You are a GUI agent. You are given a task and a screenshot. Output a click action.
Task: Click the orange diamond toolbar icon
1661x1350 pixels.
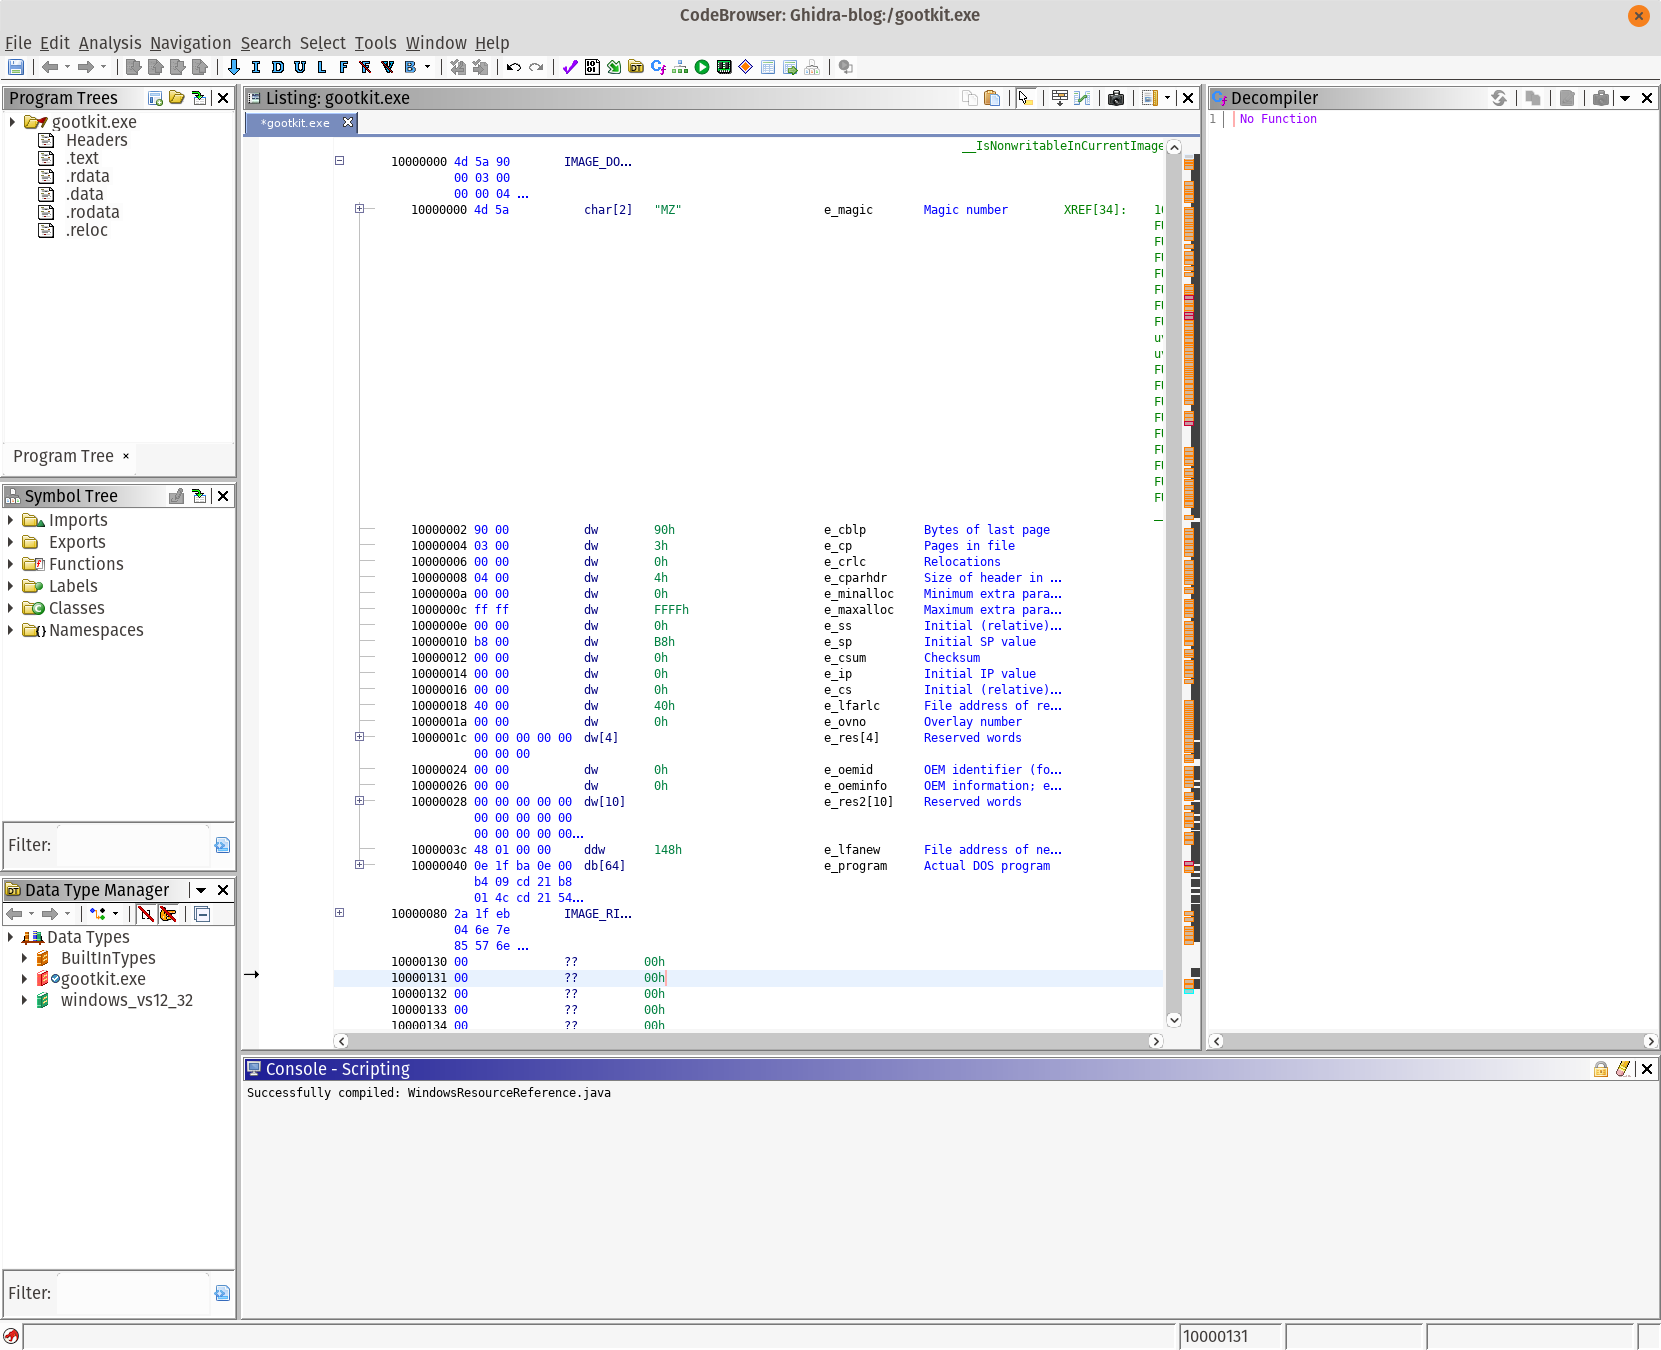746,67
